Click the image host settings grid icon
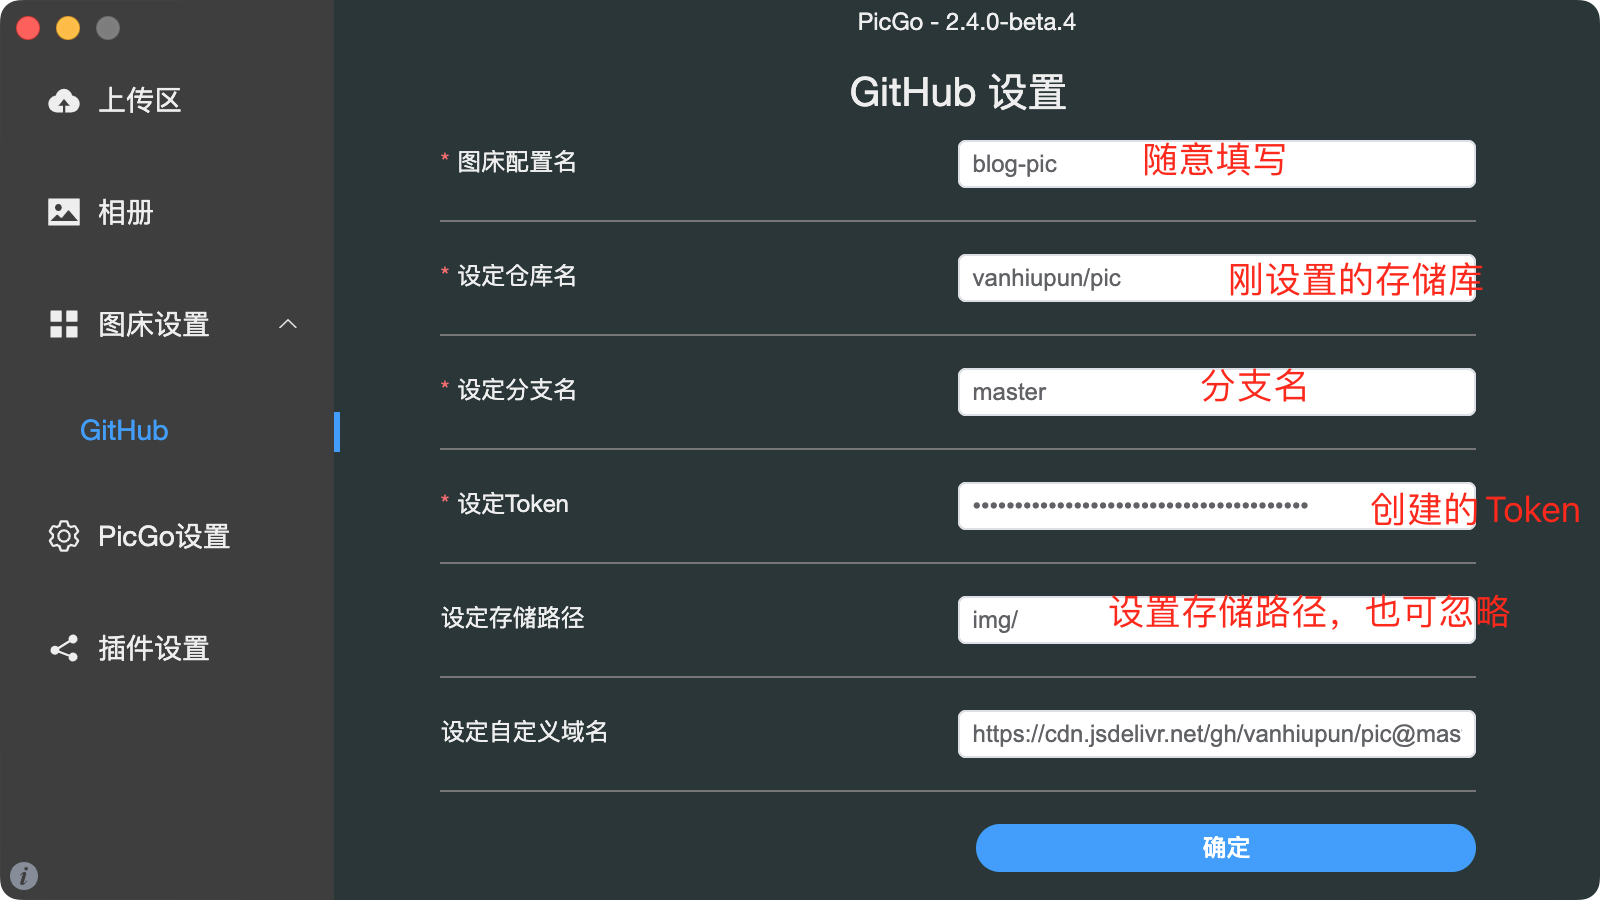The height and width of the screenshot is (900, 1600). pos(64,324)
